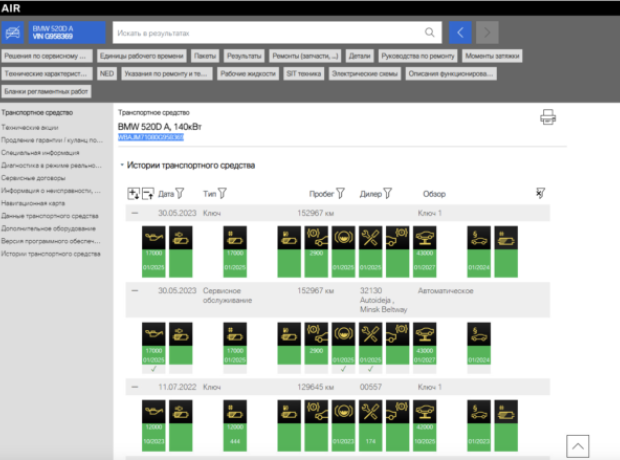Open Сервисные договоры in the sidebar
This screenshot has height=460, width=620.
pyautogui.click(x=33, y=178)
